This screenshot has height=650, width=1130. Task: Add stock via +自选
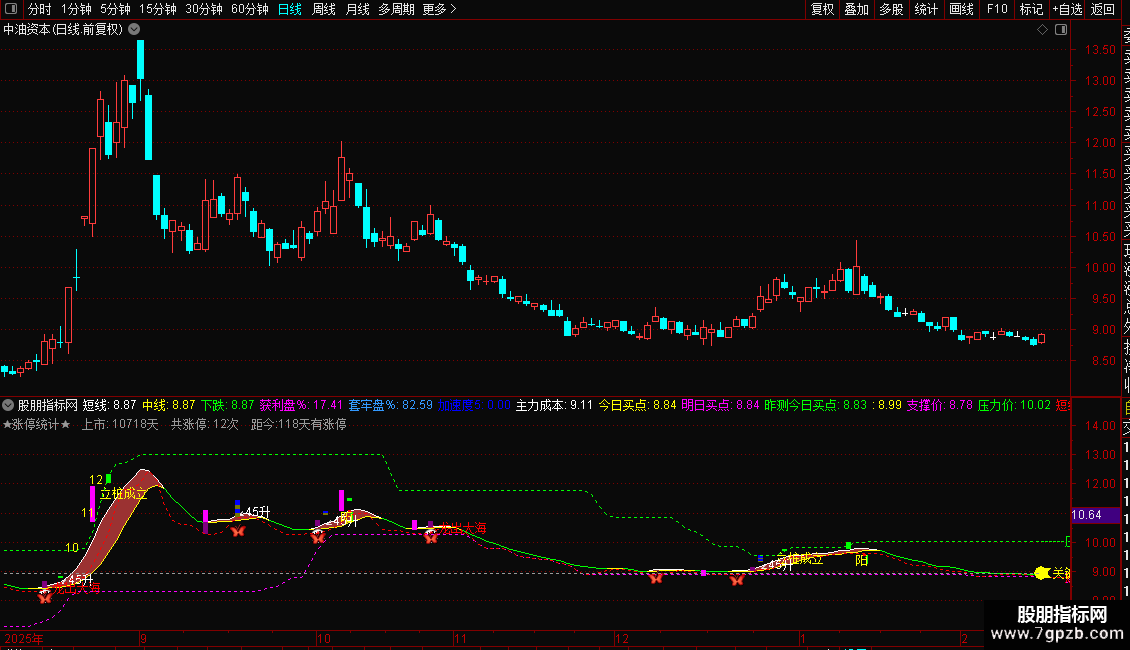[1067, 9]
